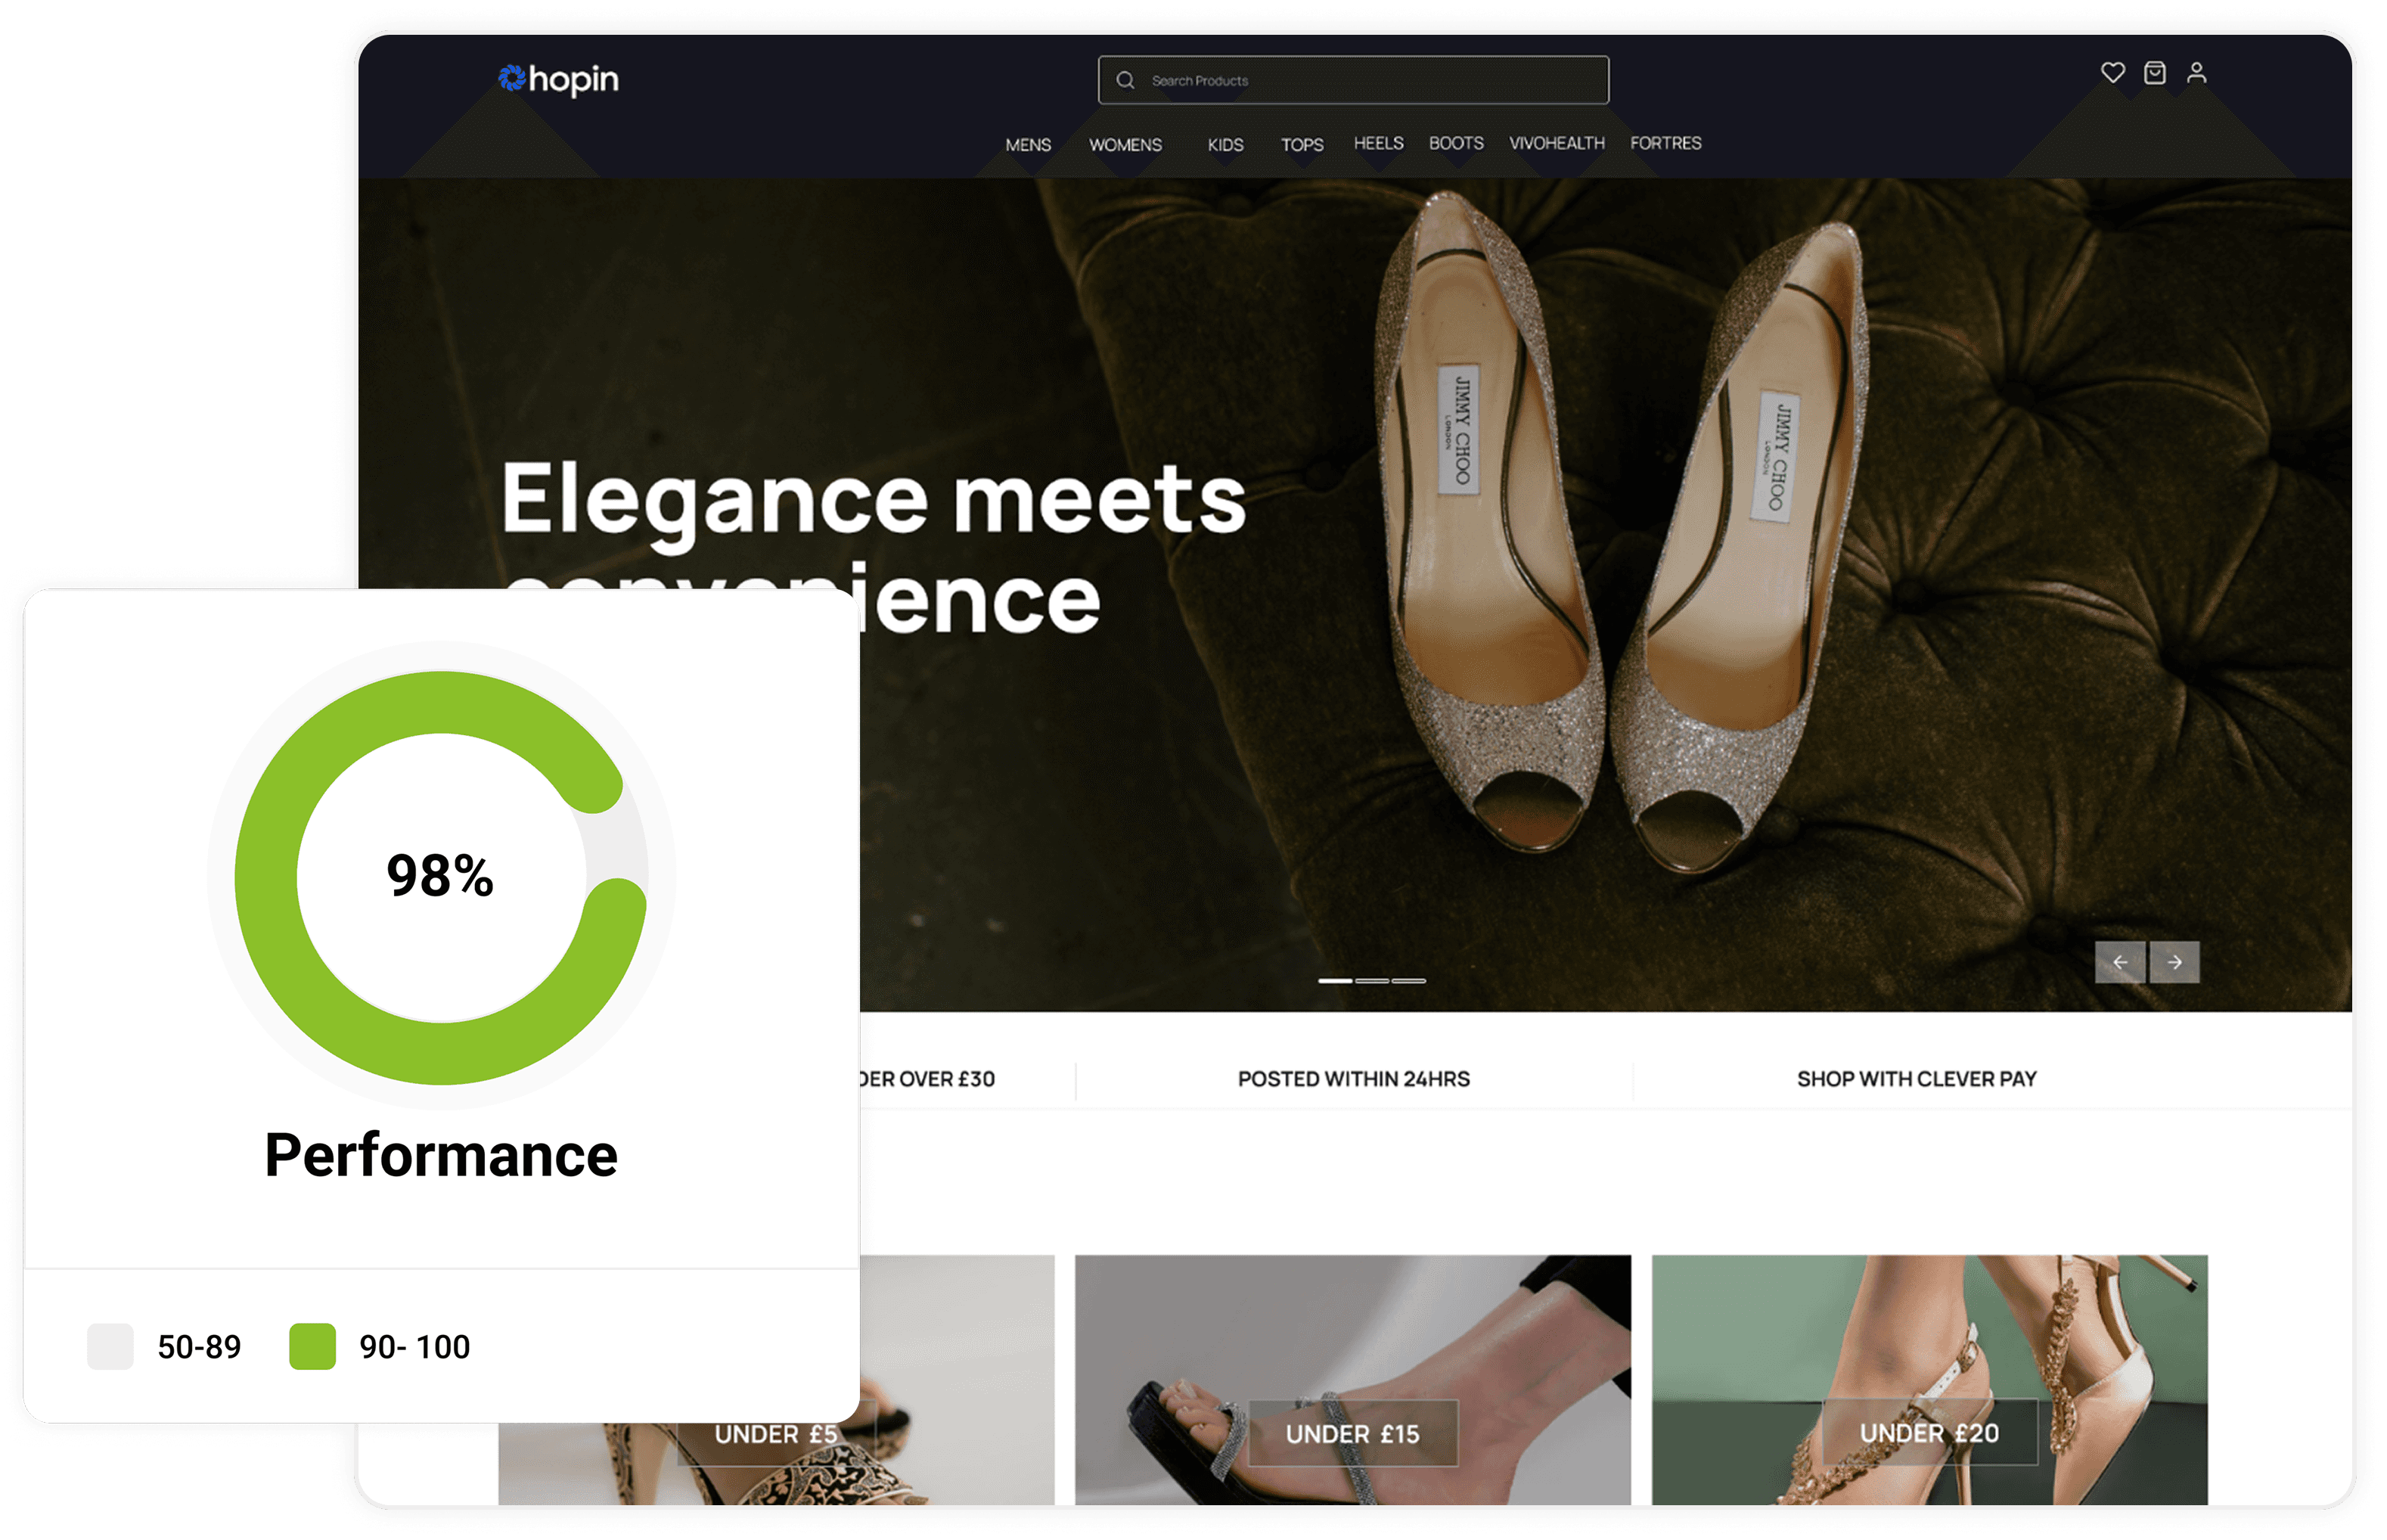Click the wishlist heart icon
The width and height of the screenshot is (2387, 1540).
[2112, 73]
